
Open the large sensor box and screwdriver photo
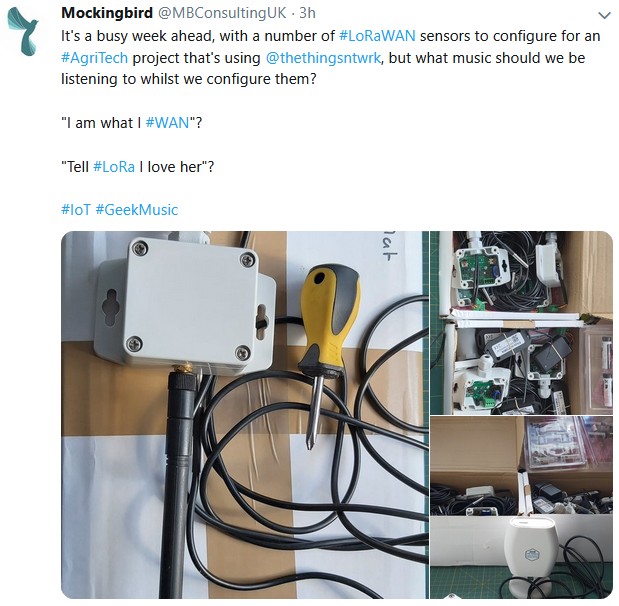245,415
